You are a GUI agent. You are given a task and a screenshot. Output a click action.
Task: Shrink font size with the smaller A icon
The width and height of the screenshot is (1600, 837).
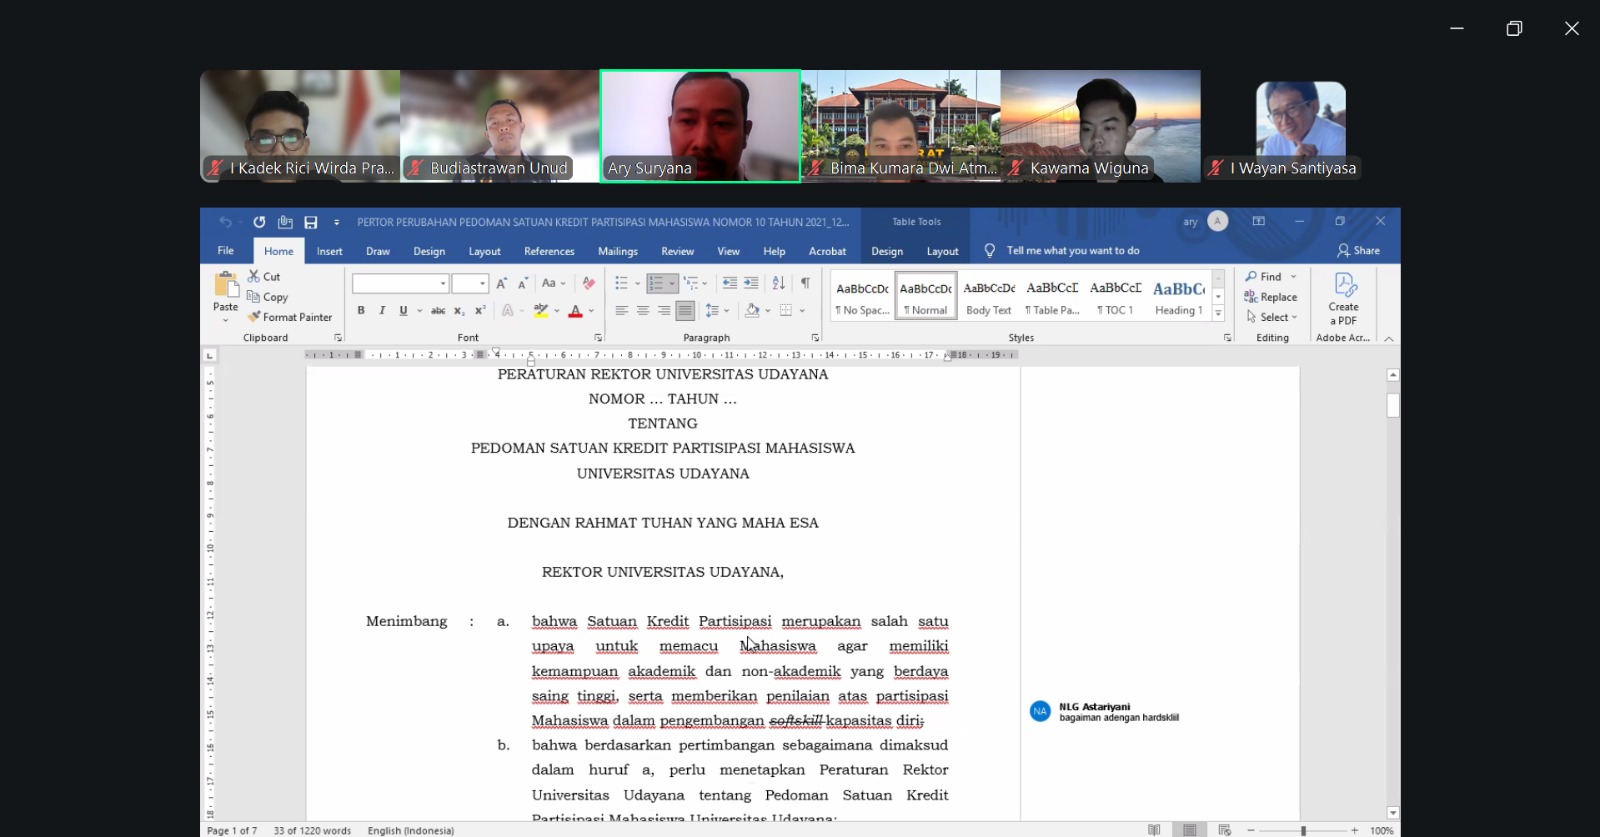coord(522,283)
